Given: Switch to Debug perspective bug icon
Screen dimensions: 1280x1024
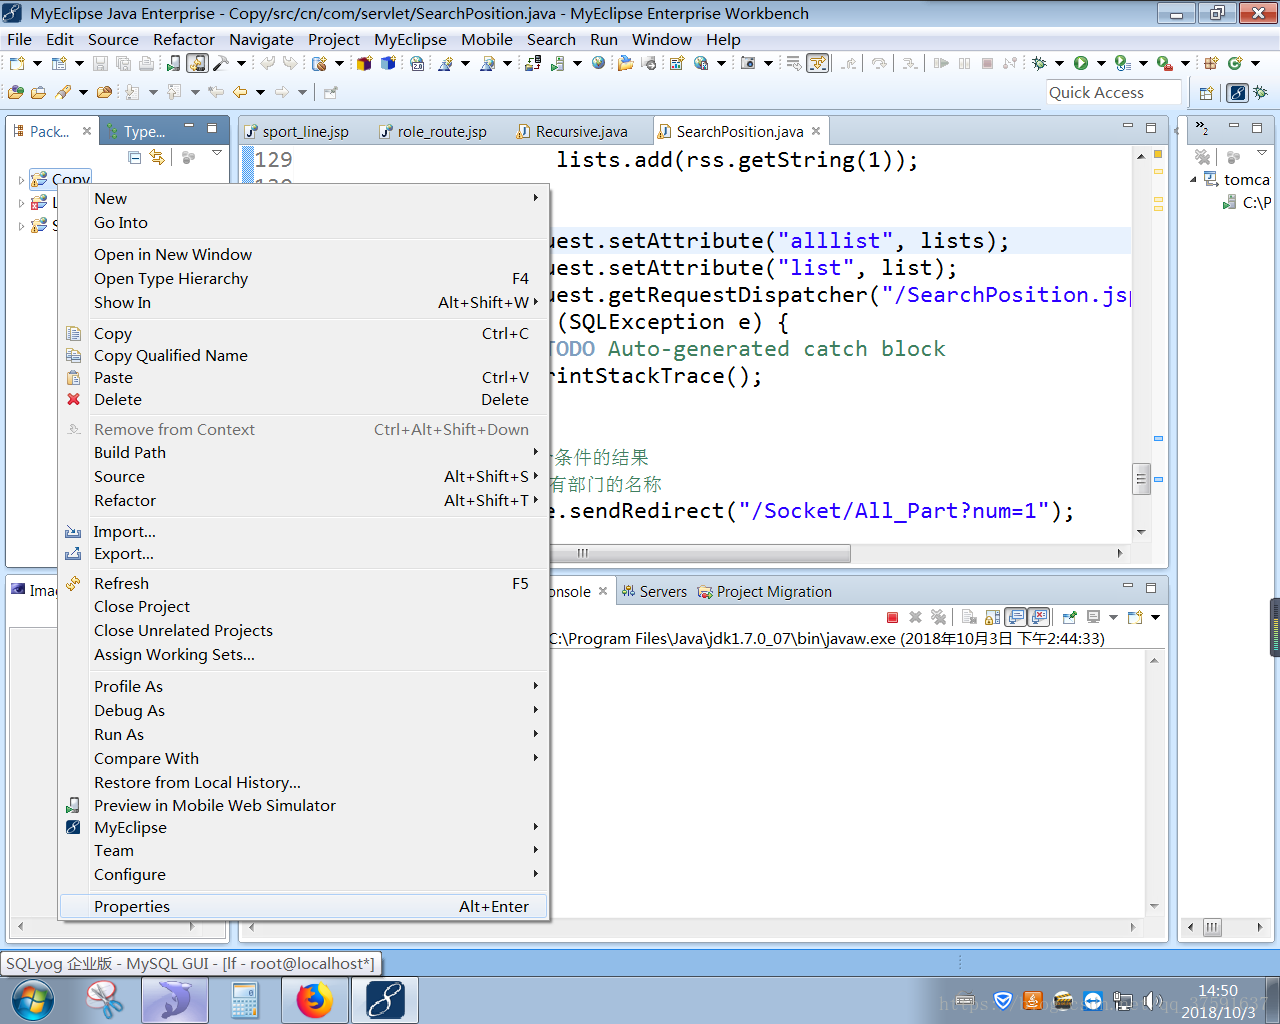Looking at the screenshot, I should pyautogui.click(x=1261, y=92).
